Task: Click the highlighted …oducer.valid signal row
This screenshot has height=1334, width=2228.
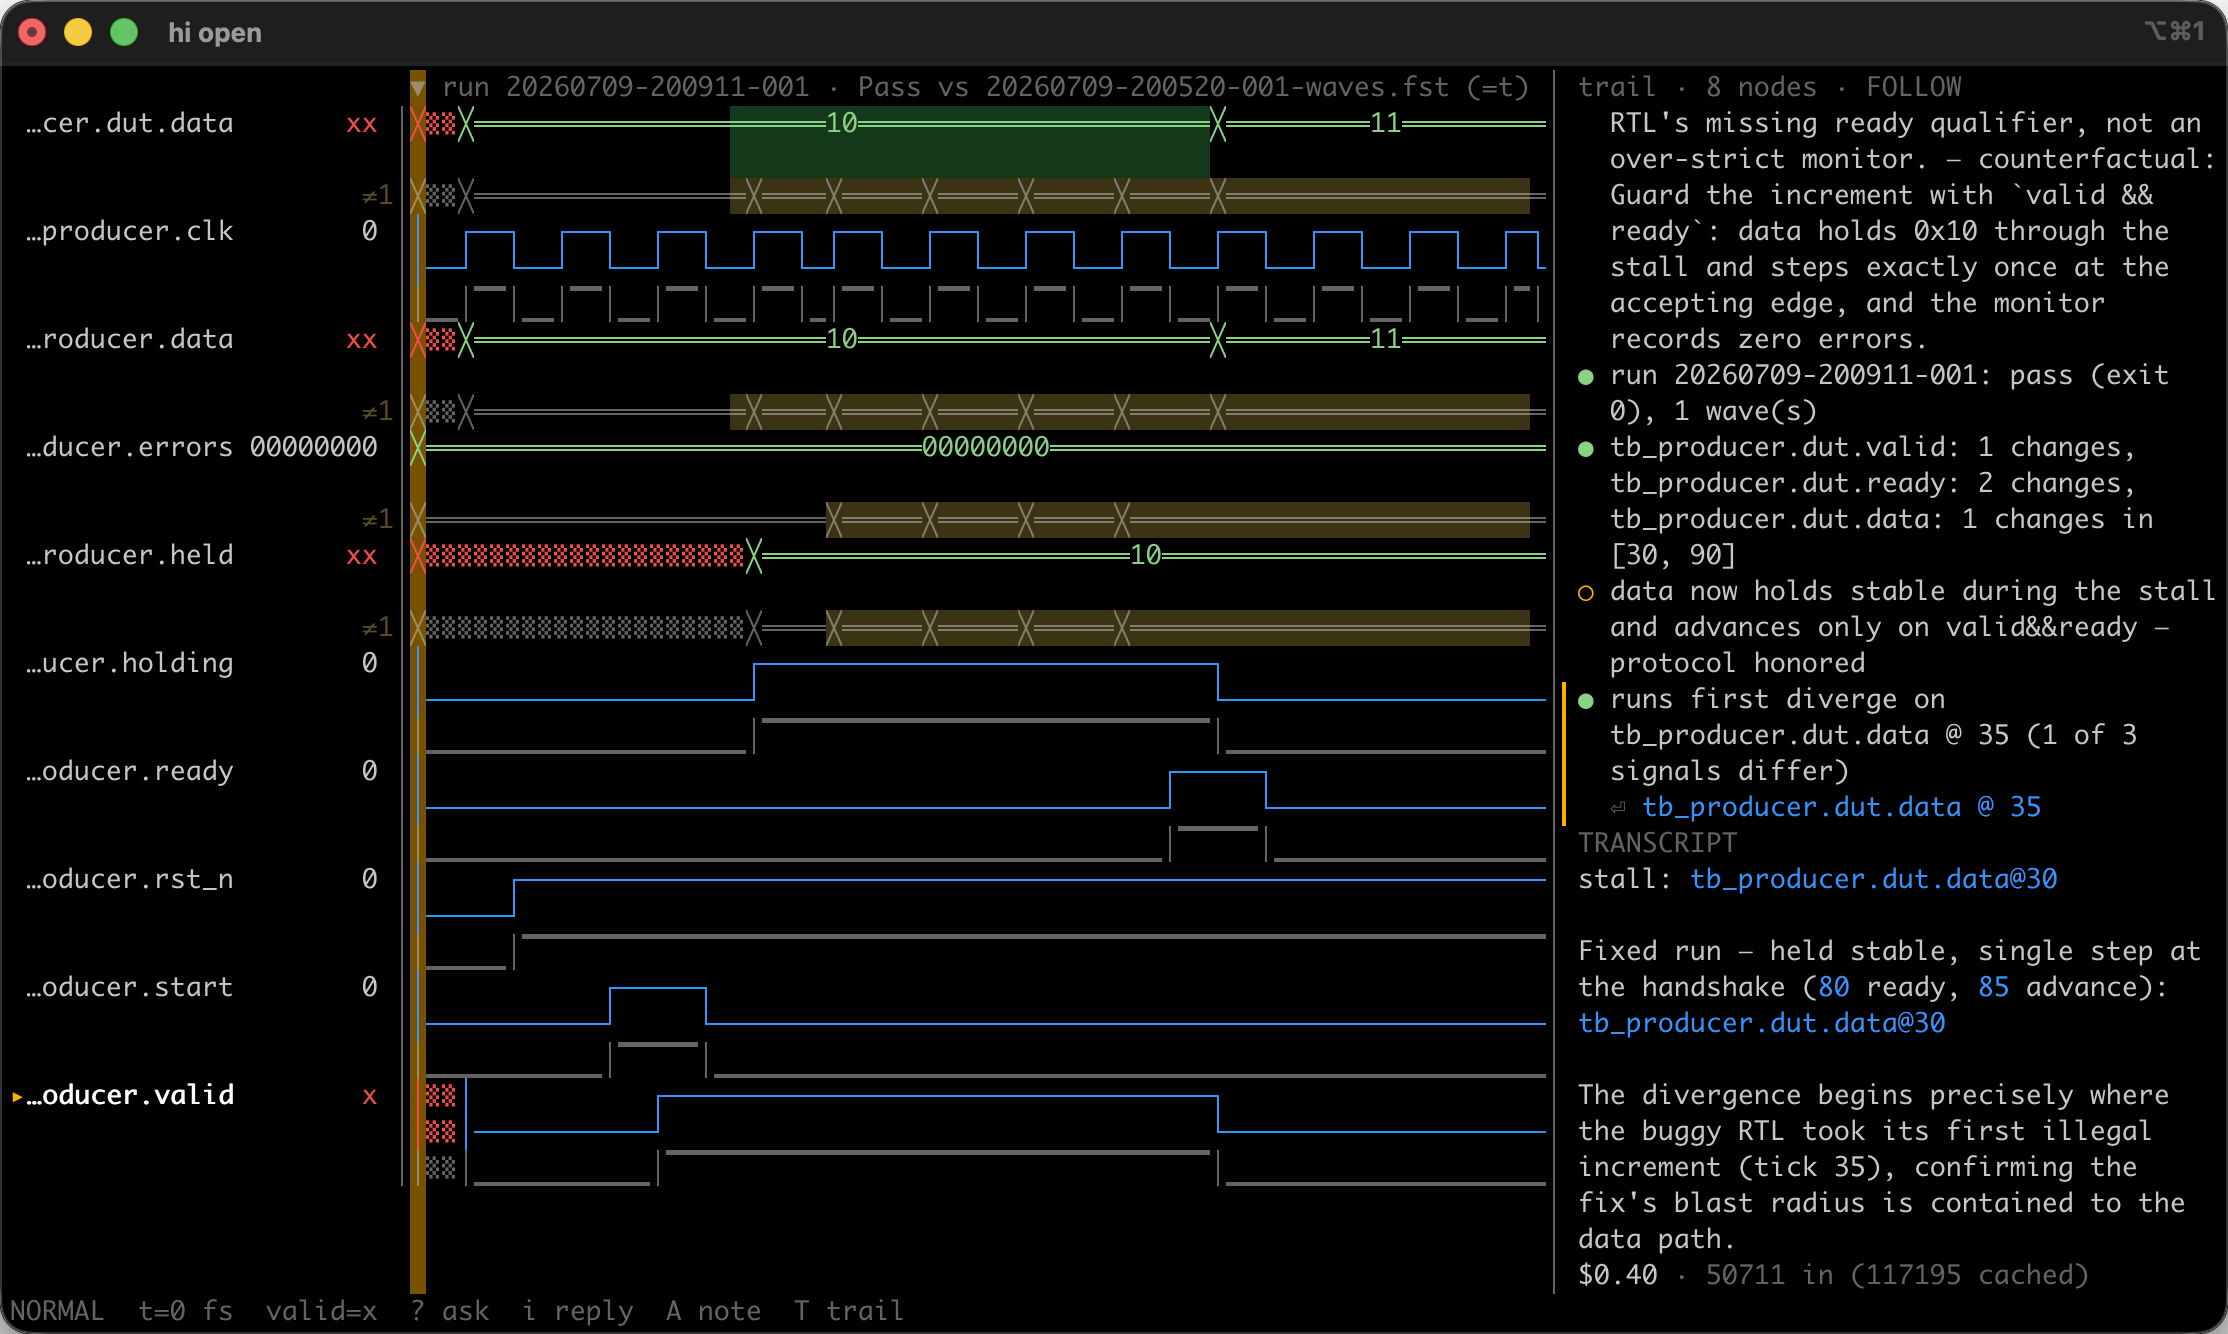Action: click(202, 1096)
